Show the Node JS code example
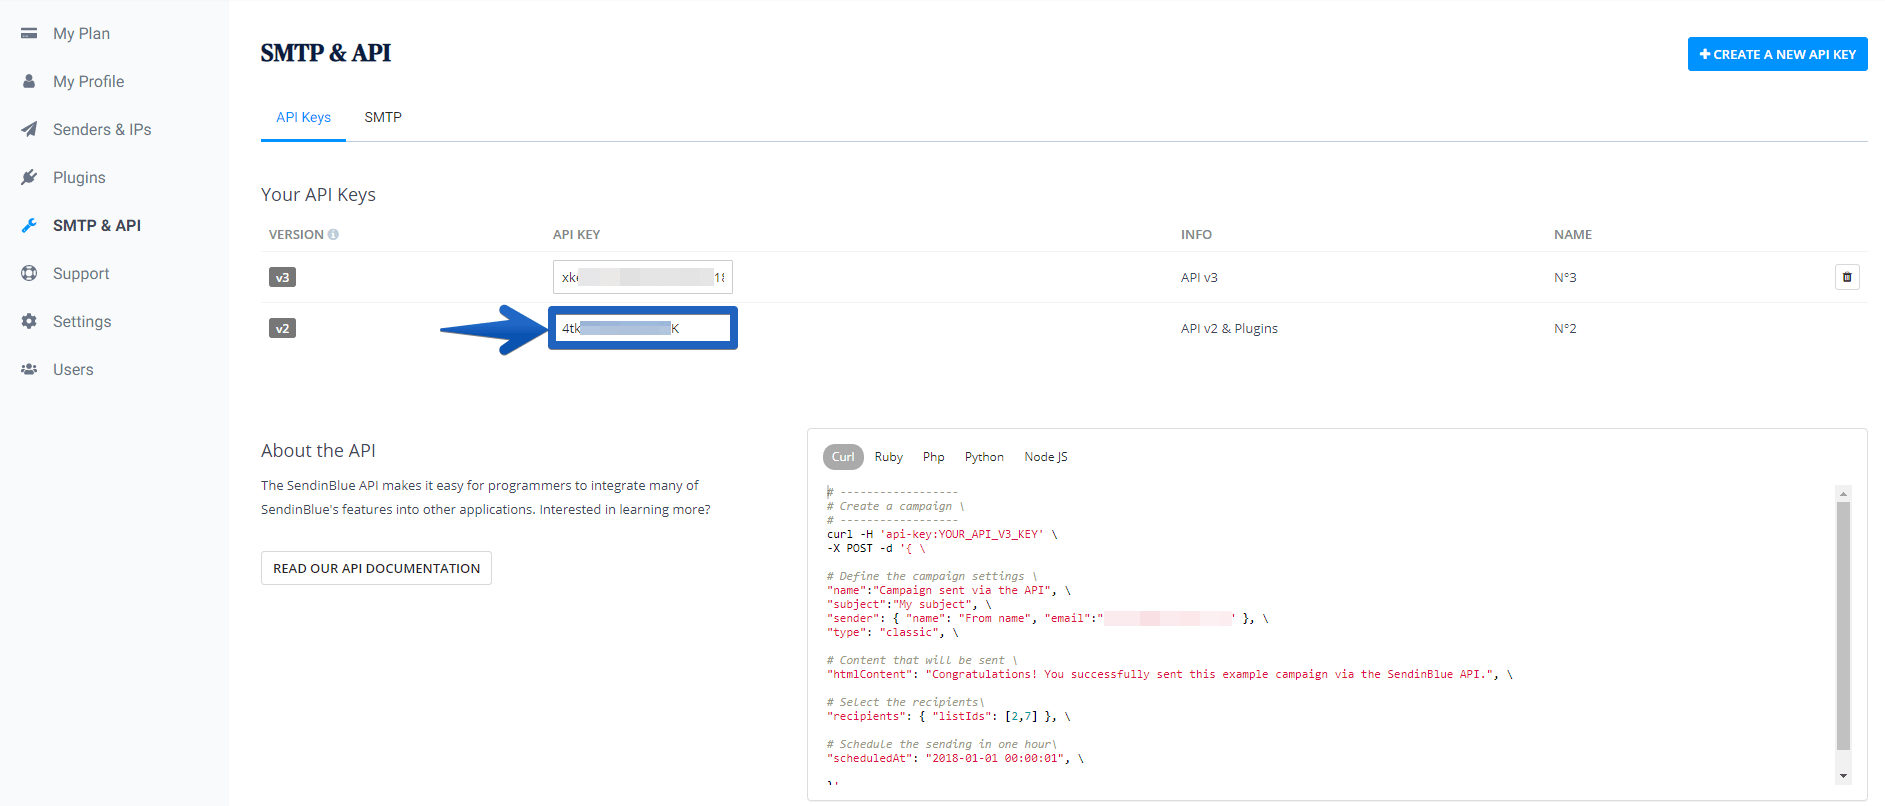Image resolution: width=1885 pixels, height=806 pixels. tap(1046, 457)
